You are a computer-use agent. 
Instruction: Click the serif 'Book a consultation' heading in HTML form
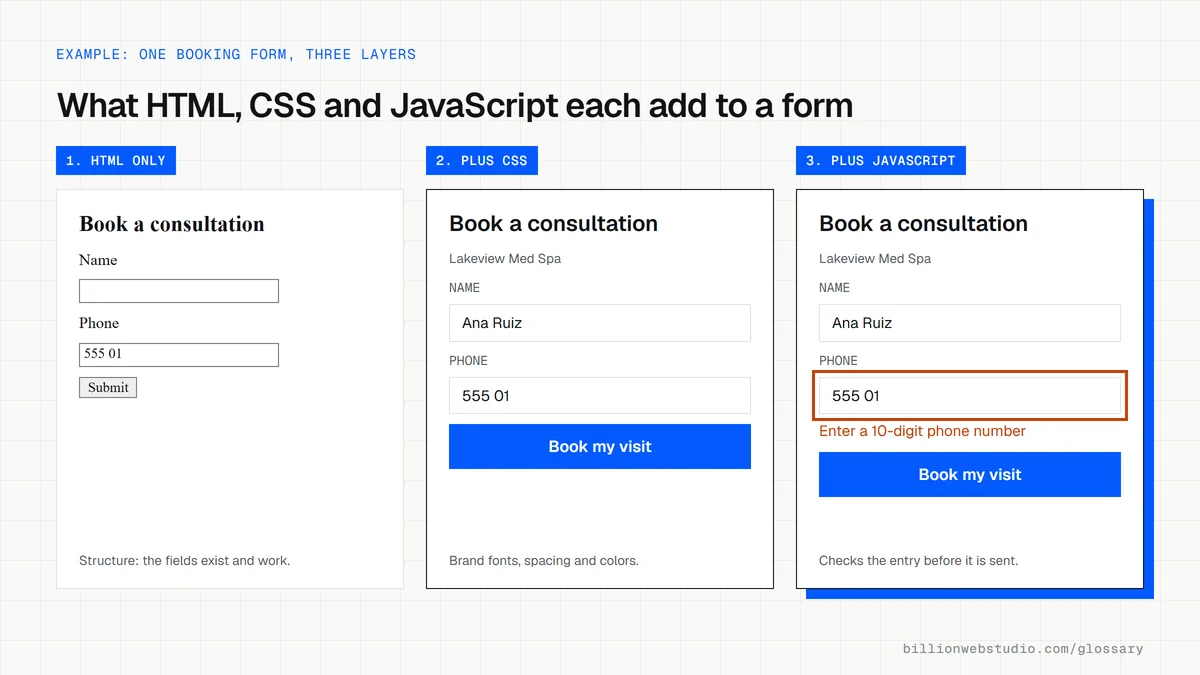click(172, 224)
